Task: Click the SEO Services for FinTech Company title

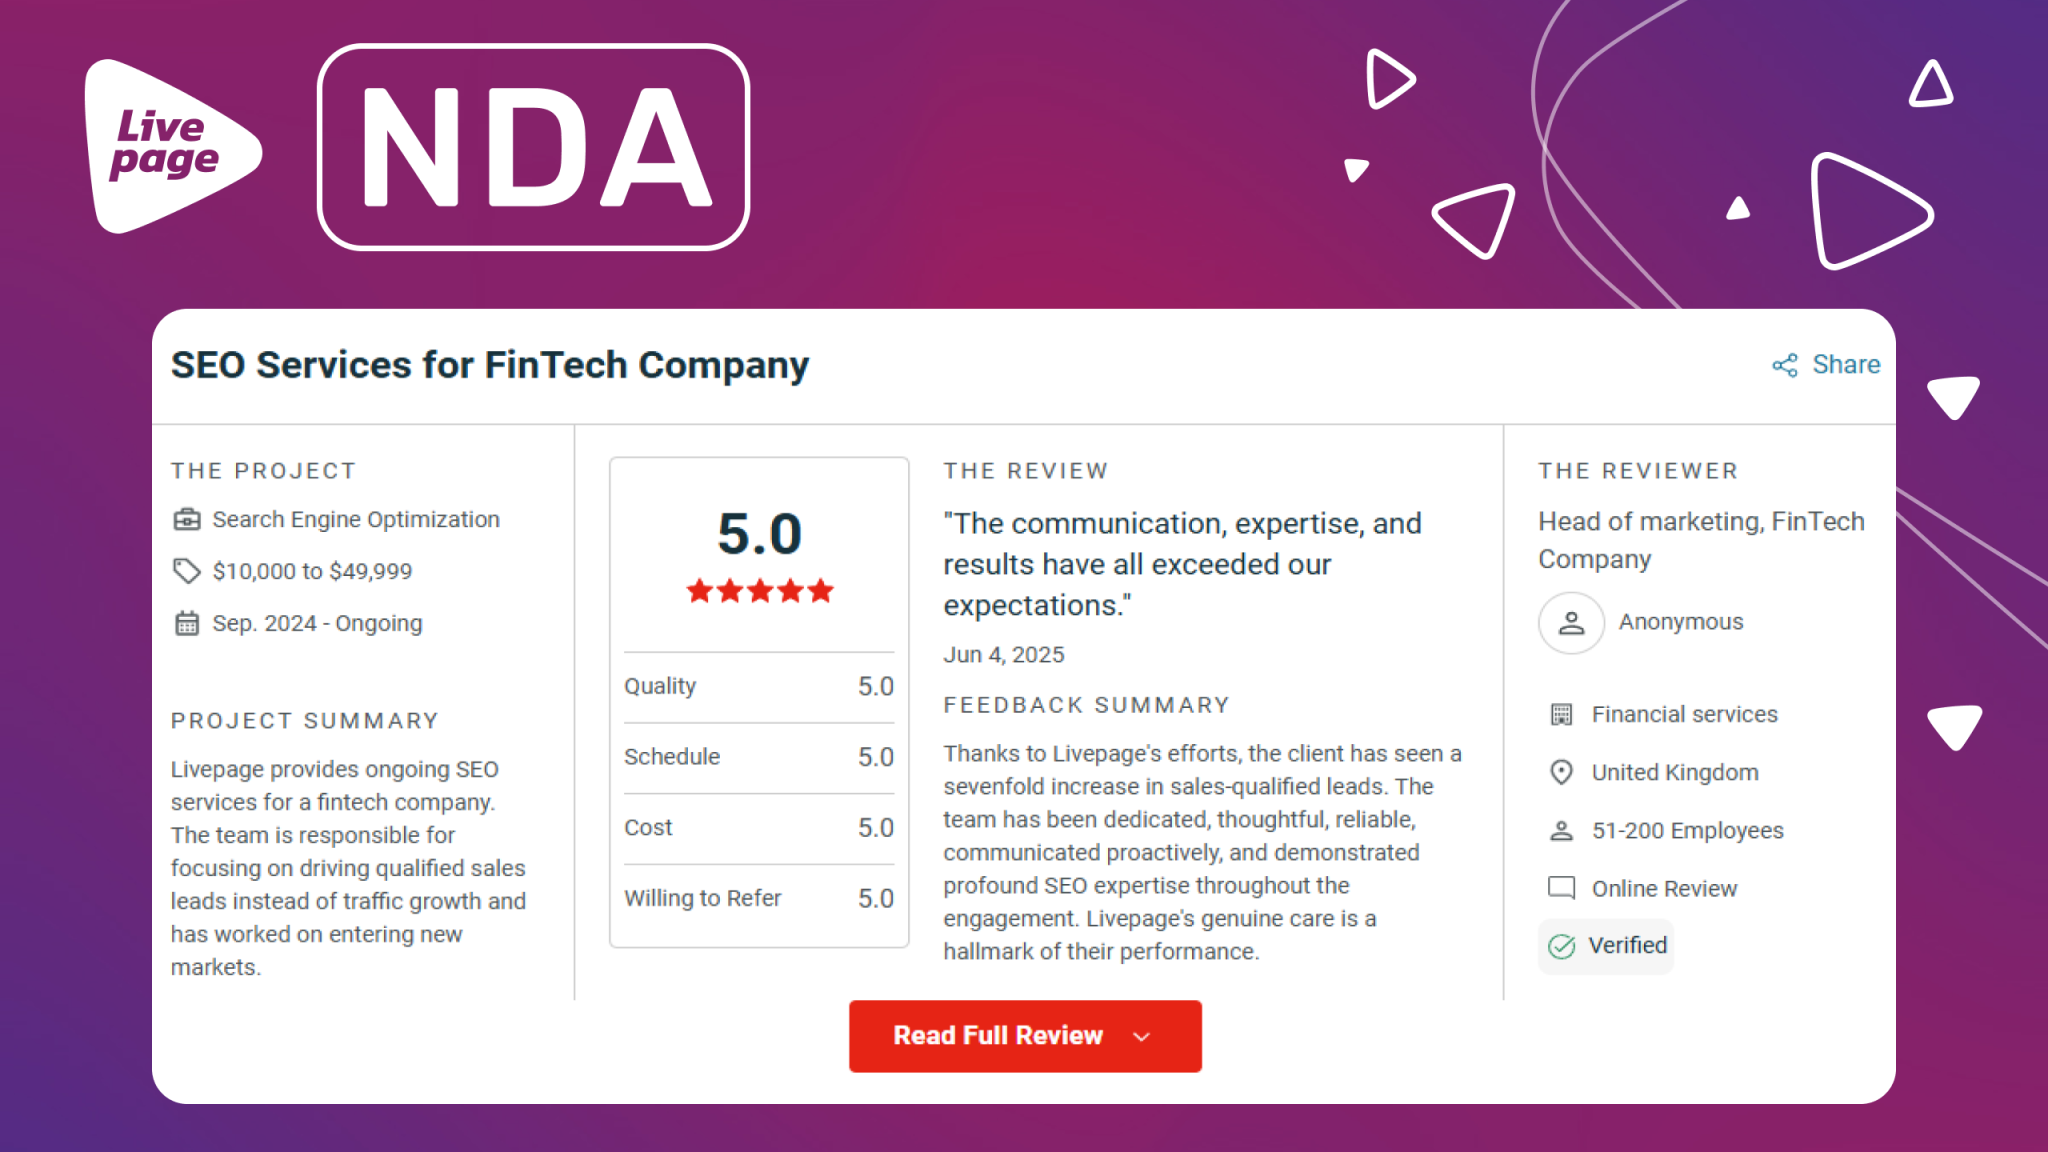Action: coord(489,365)
